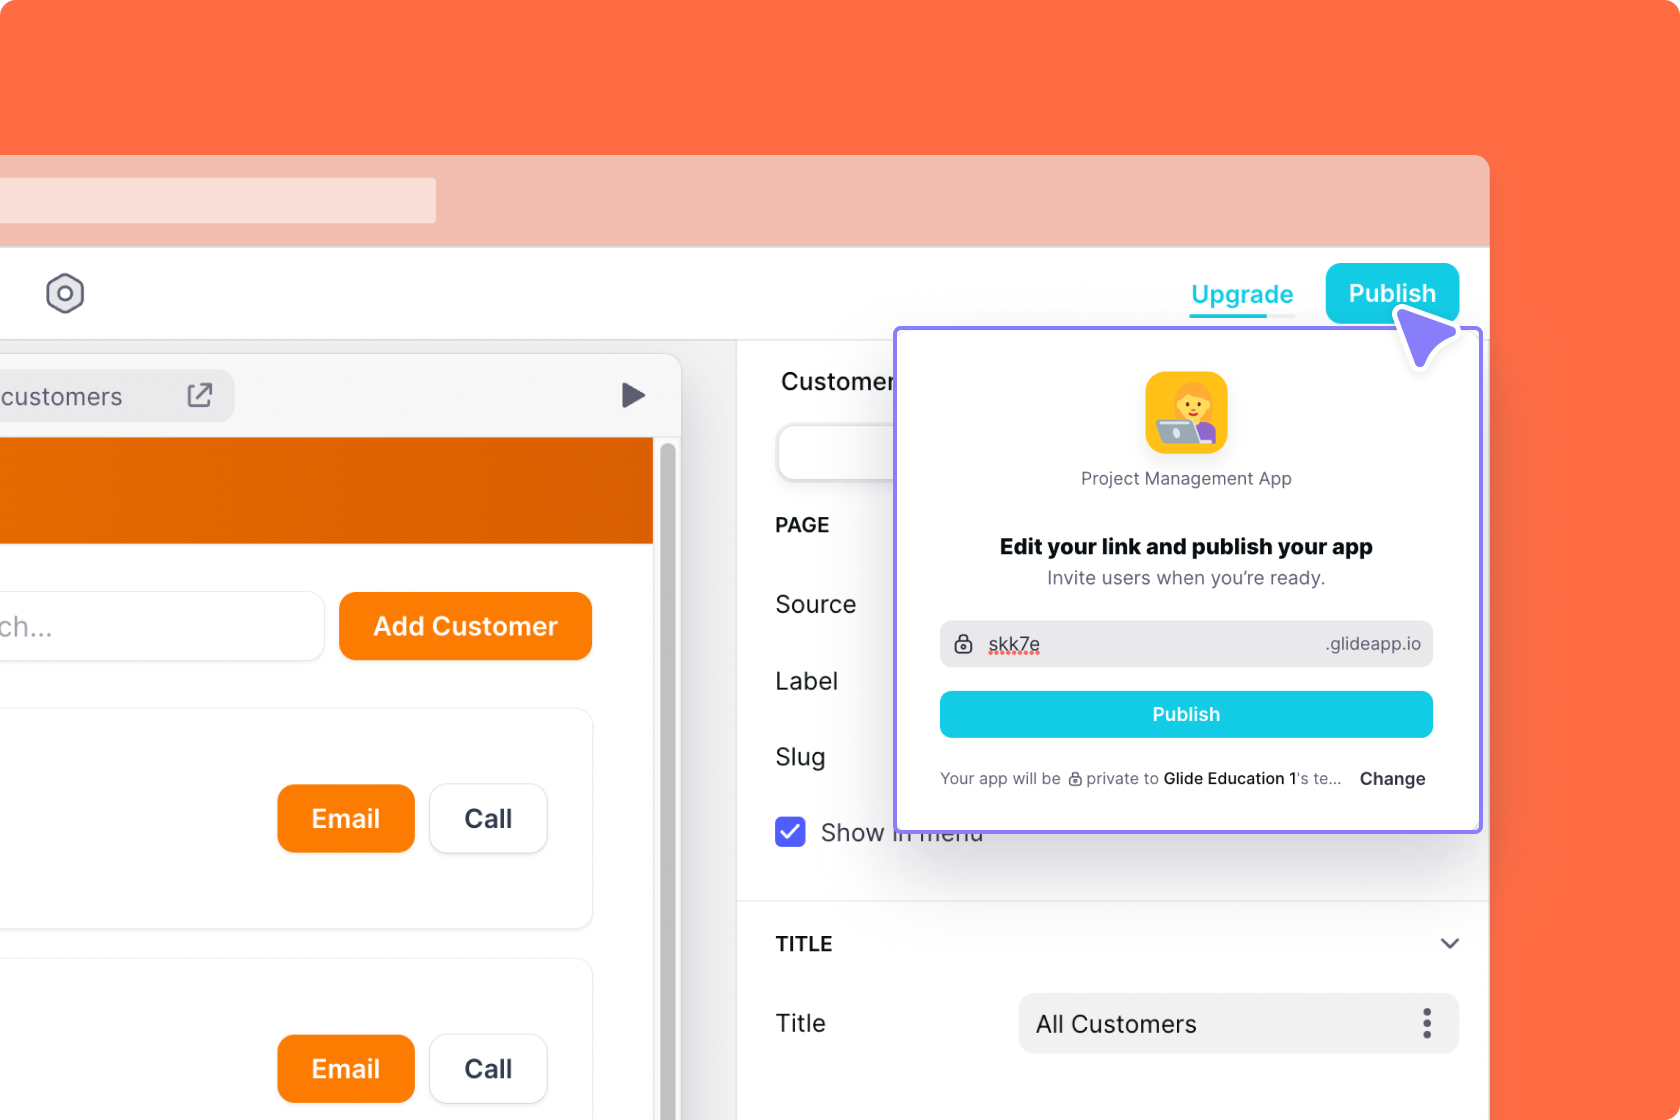Collapse the TITLE section chevron
The height and width of the screenshot is (1120, 1680).
click(1449, 943)
